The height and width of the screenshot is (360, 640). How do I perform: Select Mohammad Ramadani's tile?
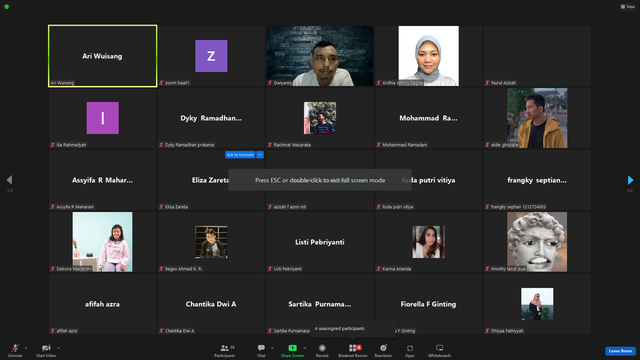coord(429,118)
